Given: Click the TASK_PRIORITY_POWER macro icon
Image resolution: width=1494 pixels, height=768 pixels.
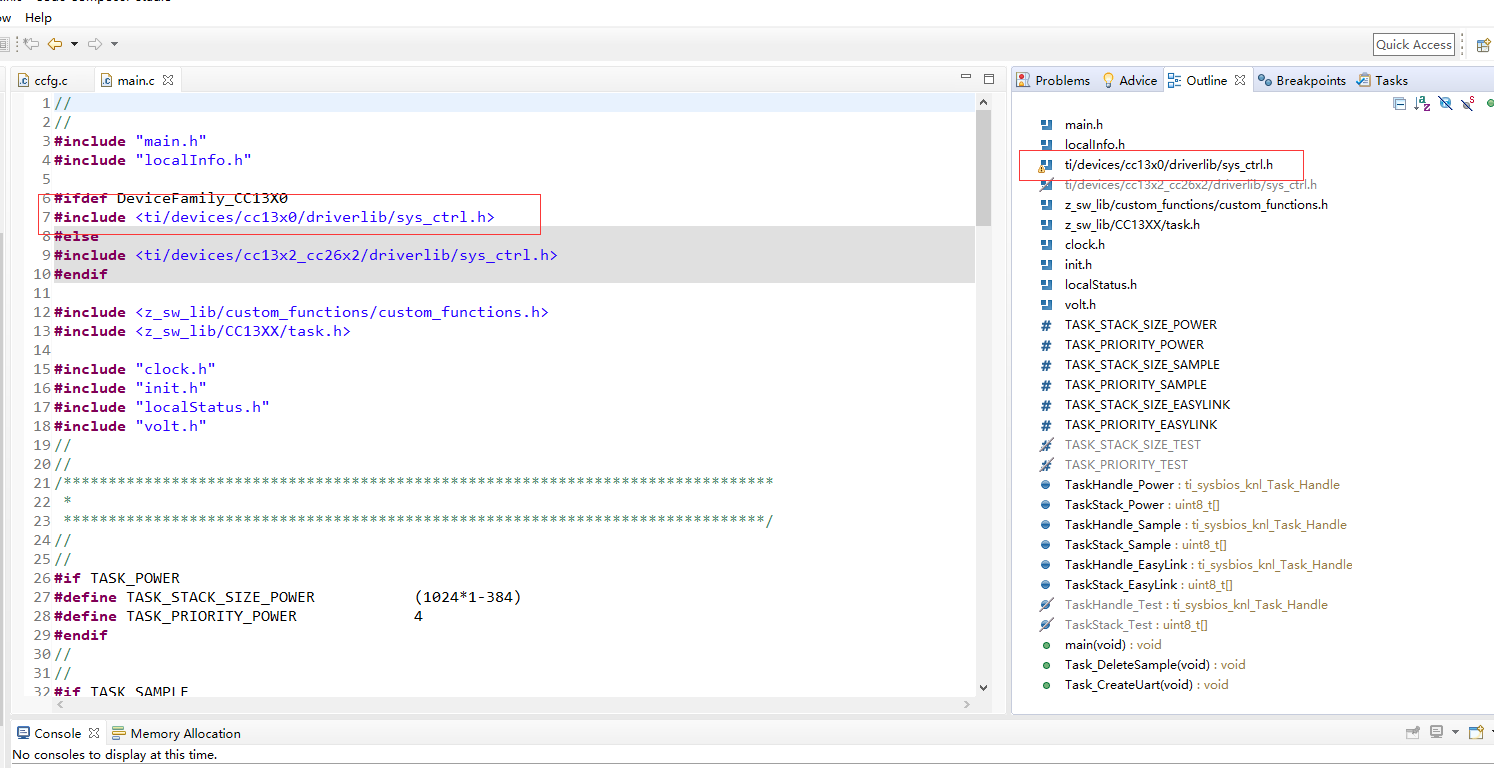Looking at the screenshot, I should click(1046, 345).
